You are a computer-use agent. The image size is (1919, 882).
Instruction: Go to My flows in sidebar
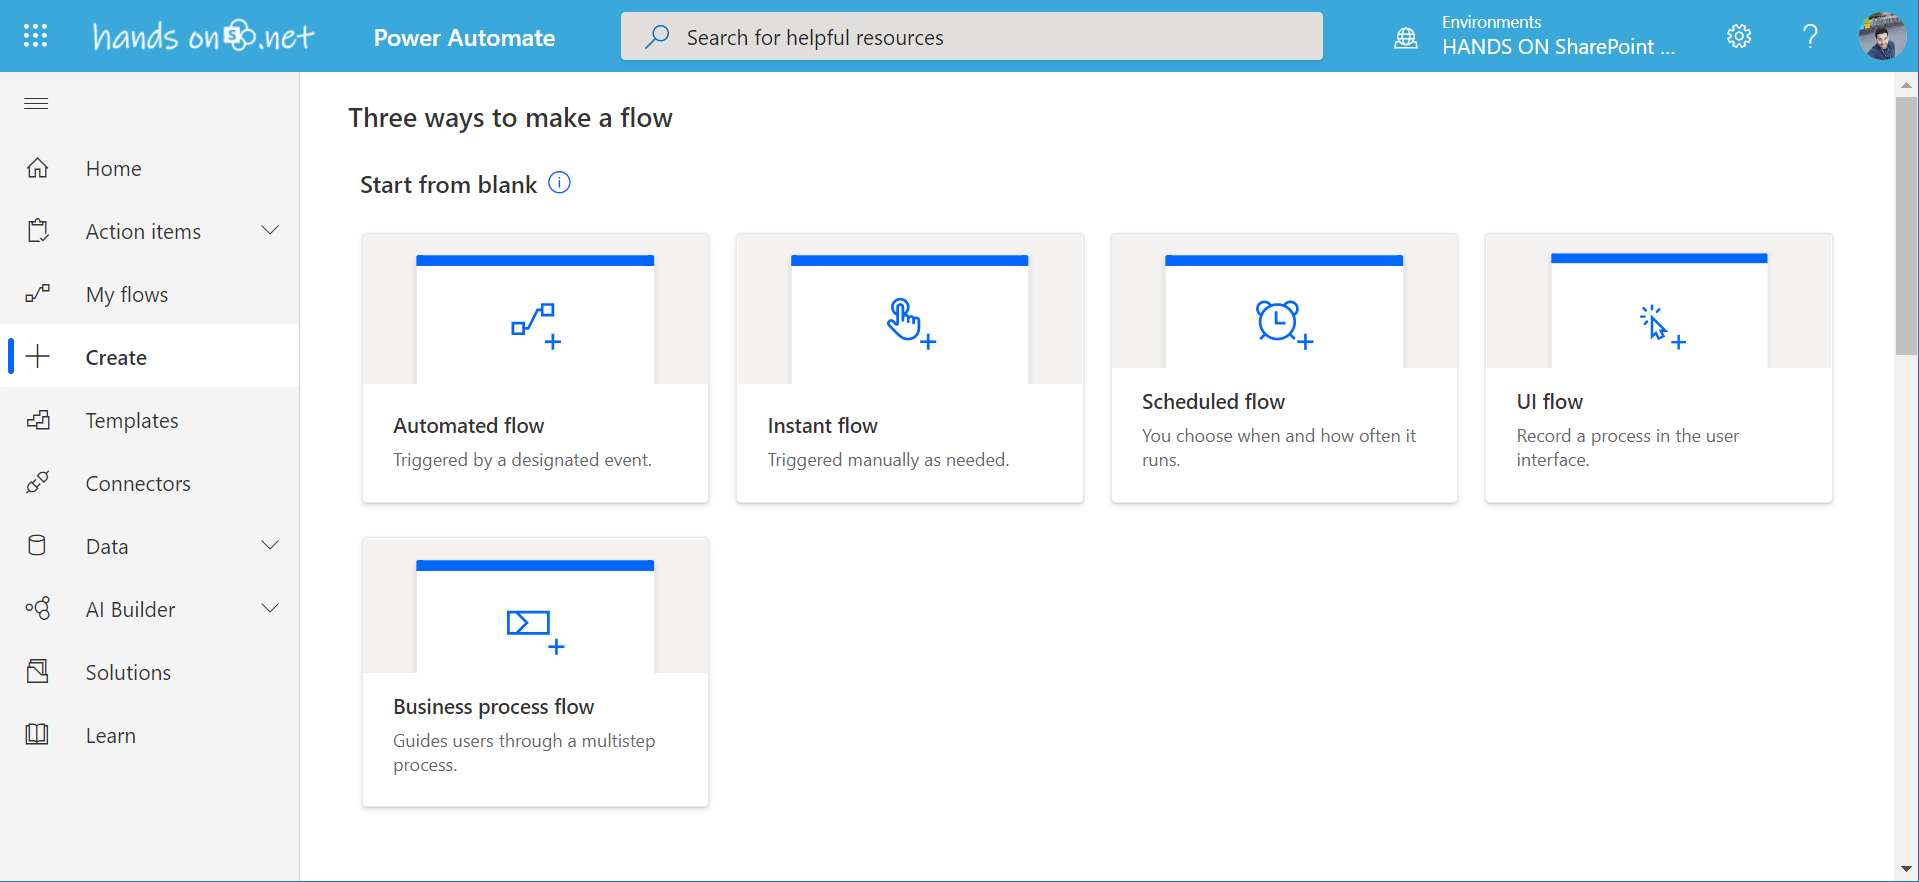pos(127,295)
